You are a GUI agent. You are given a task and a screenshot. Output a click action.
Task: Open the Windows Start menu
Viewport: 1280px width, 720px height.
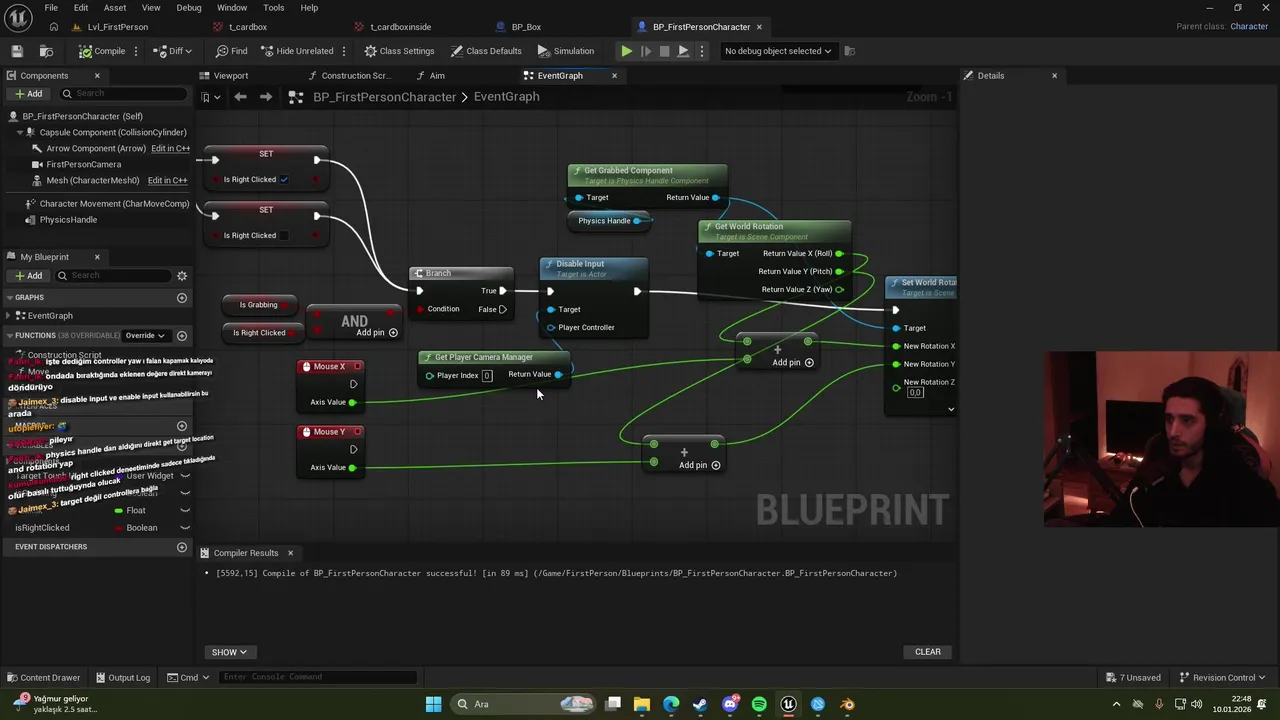pos(433,704)
